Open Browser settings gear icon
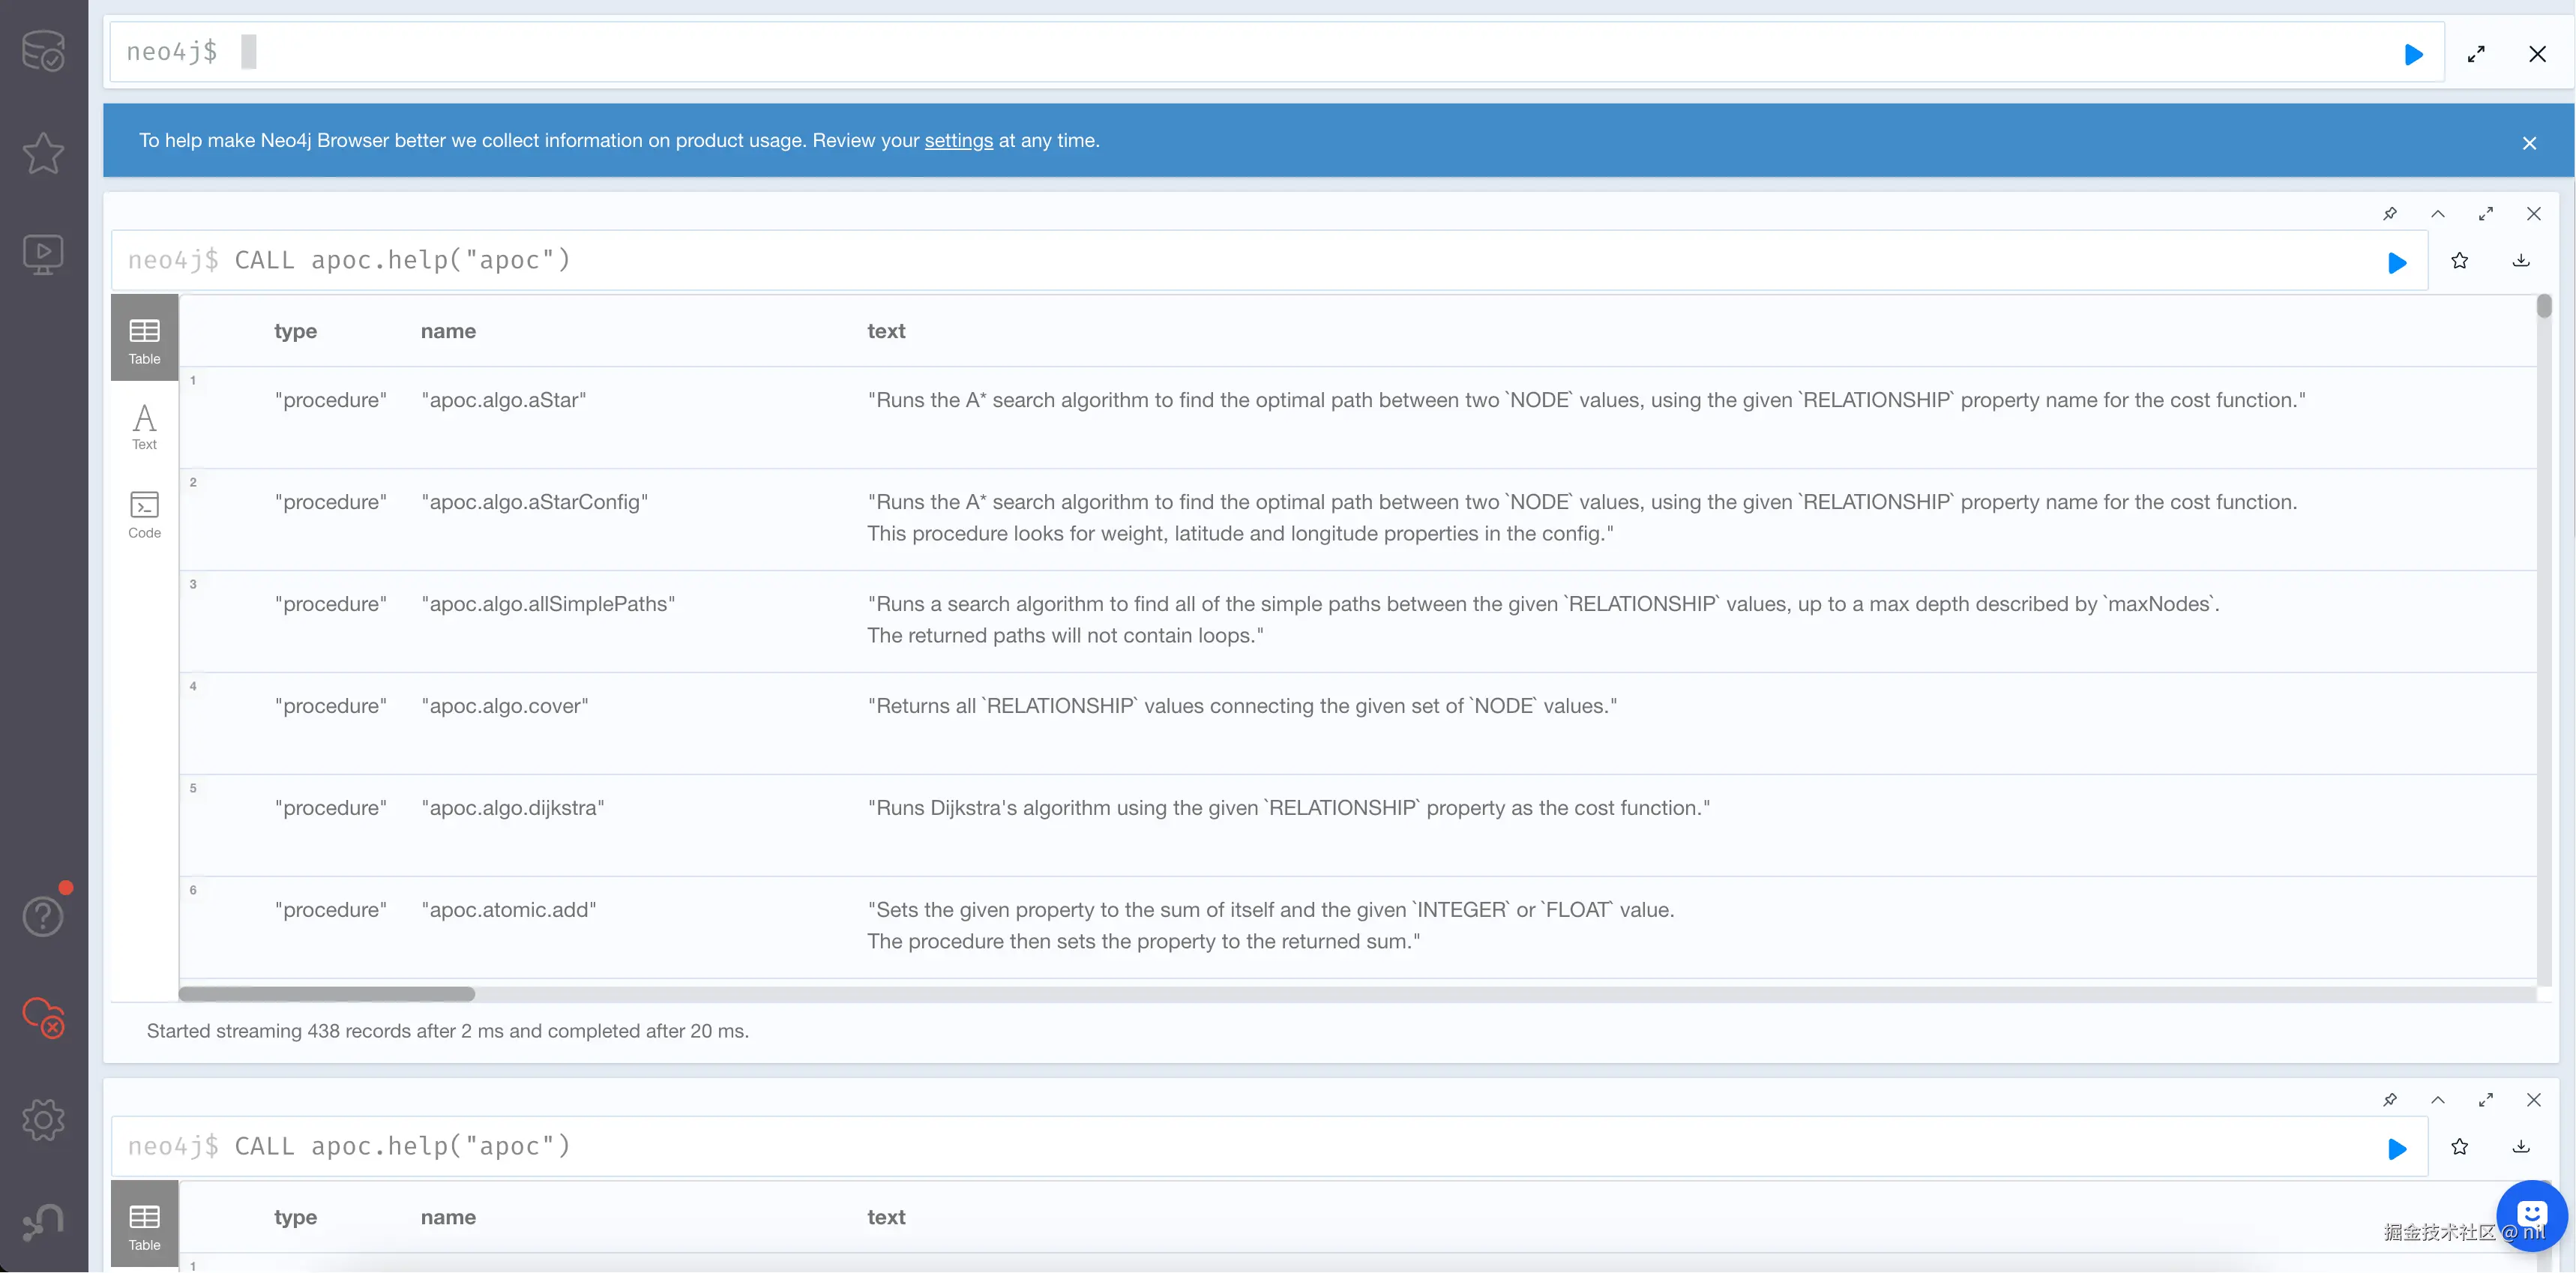This screenshot has height=1273, width=2576. coord(43,1120)
